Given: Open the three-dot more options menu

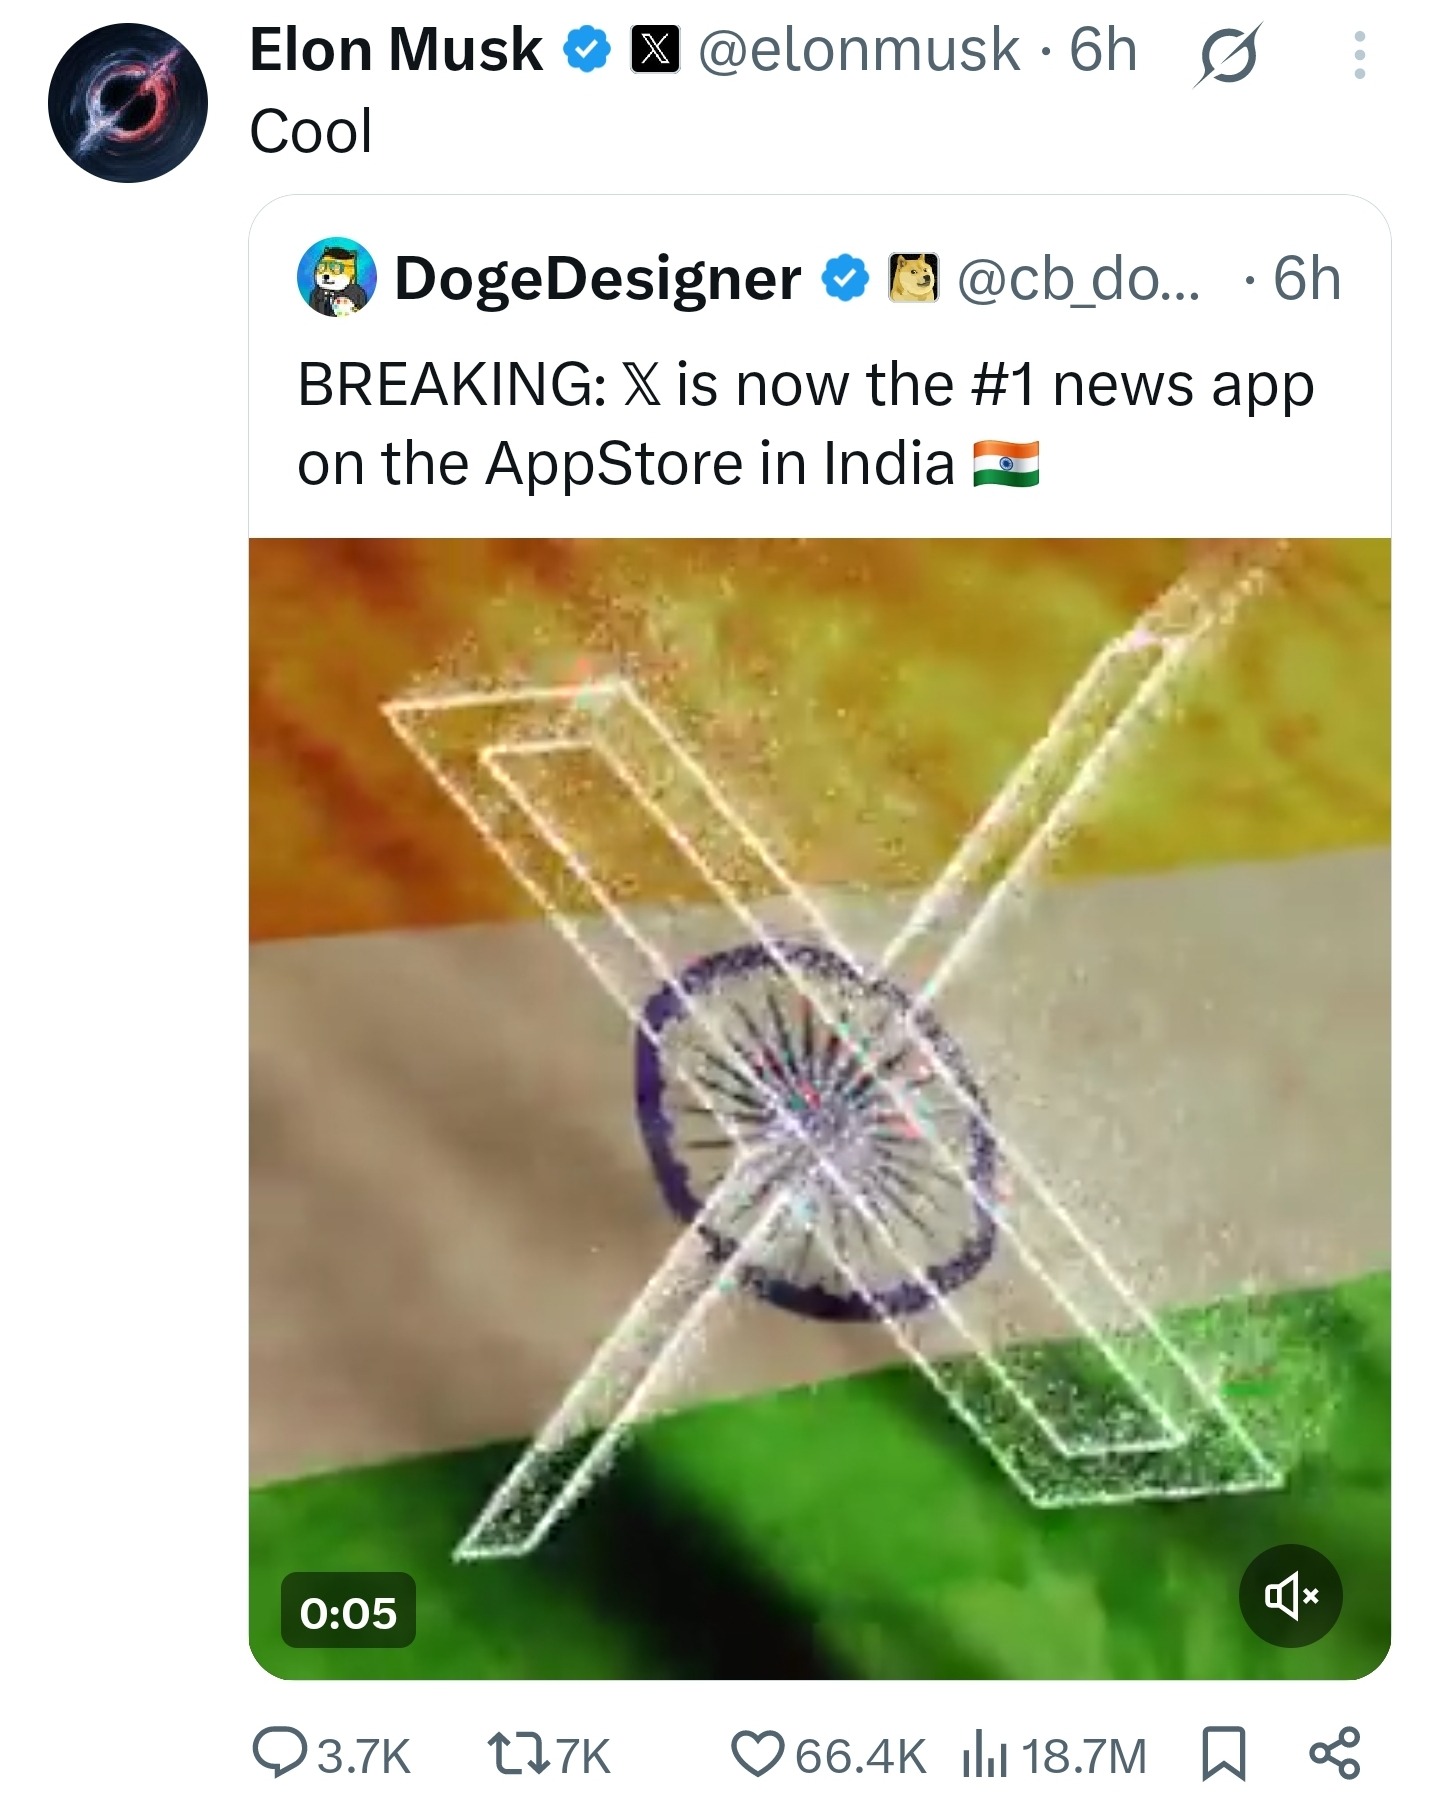Looking at the screenshot, I should click(x=1359, y=55).
